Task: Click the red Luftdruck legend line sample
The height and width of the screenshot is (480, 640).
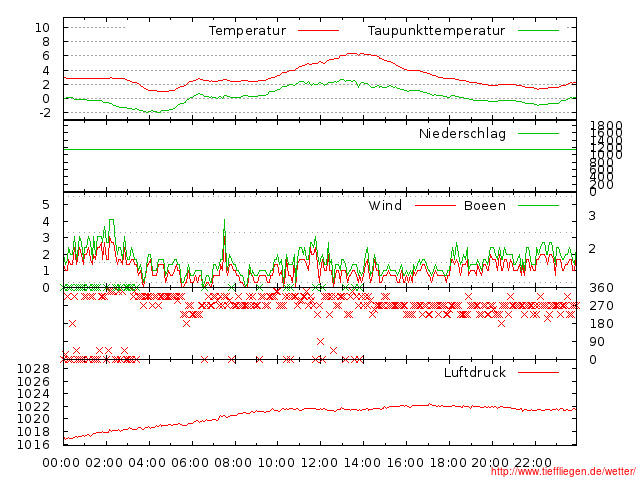Action: [x=538, y=372]
